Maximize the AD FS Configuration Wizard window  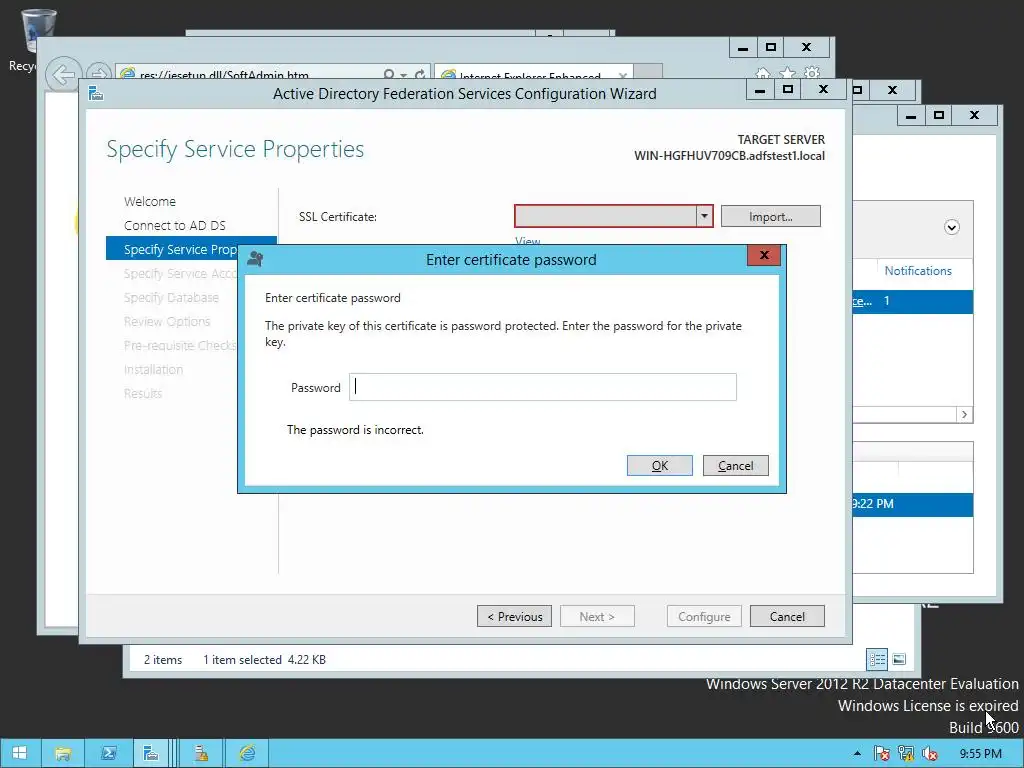[788, 90]
